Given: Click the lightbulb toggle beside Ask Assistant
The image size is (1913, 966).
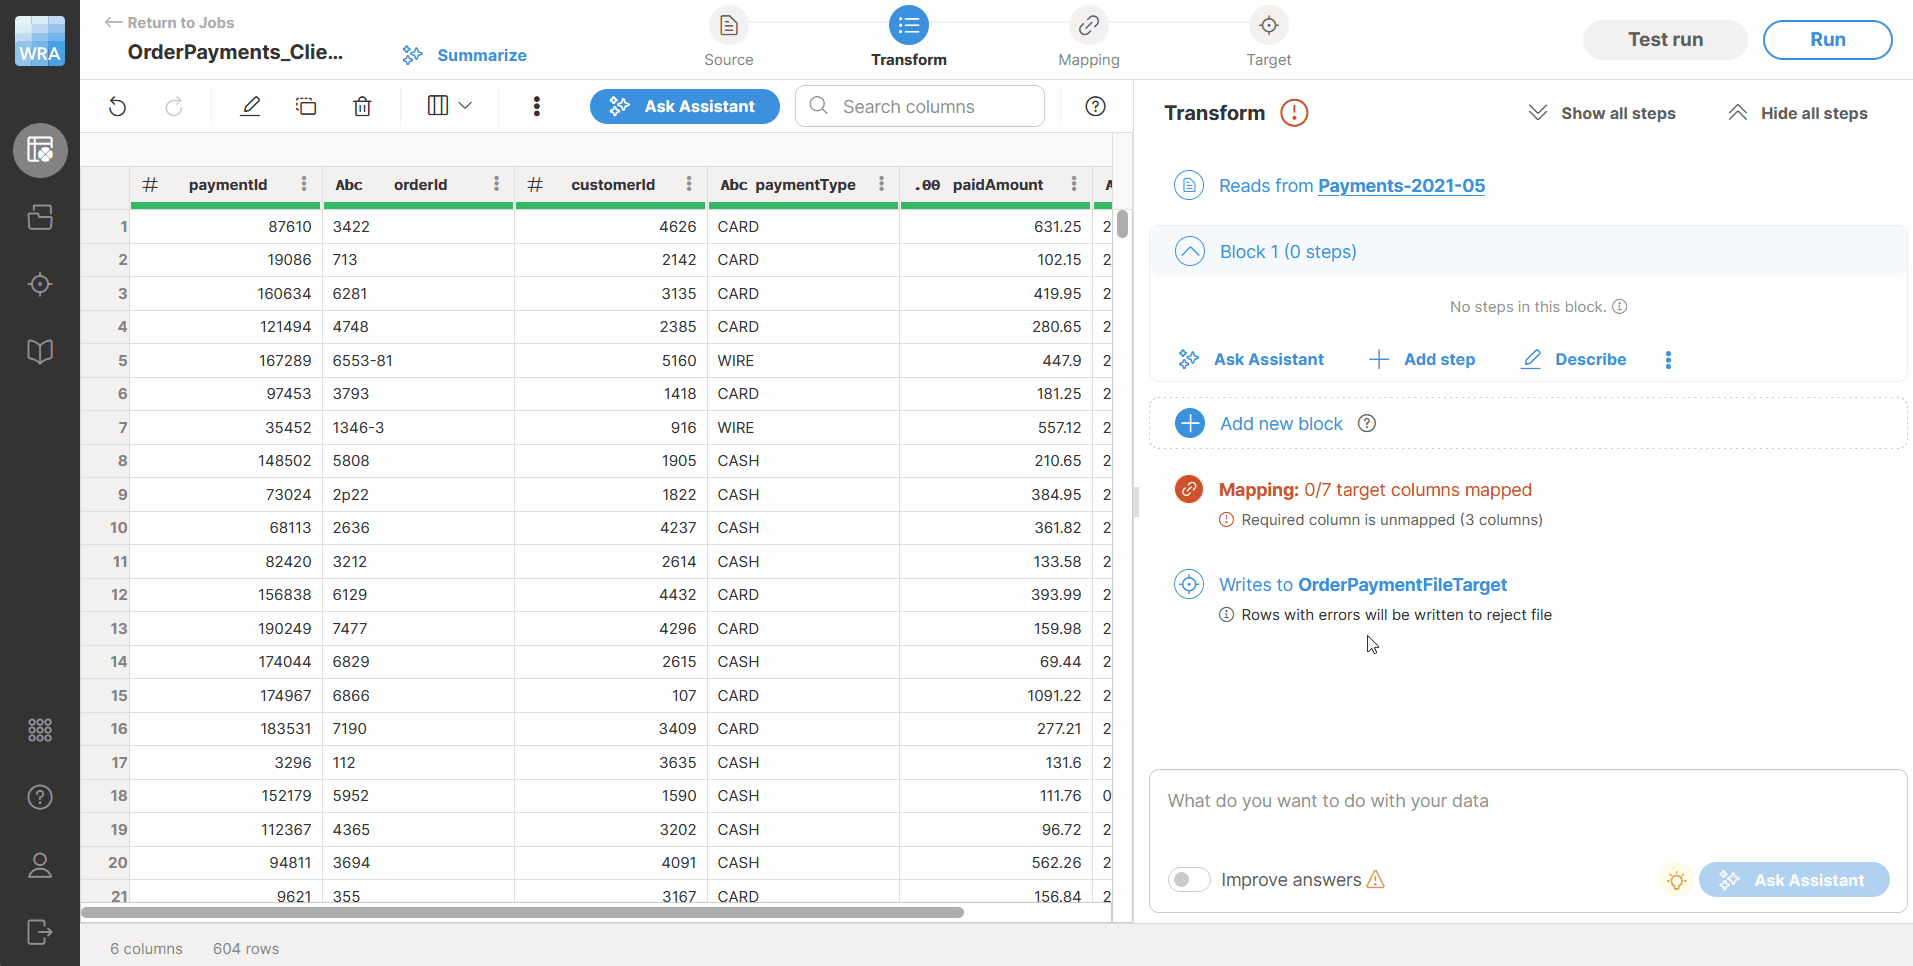Looking at the screenshot, I should (1677, 880).
